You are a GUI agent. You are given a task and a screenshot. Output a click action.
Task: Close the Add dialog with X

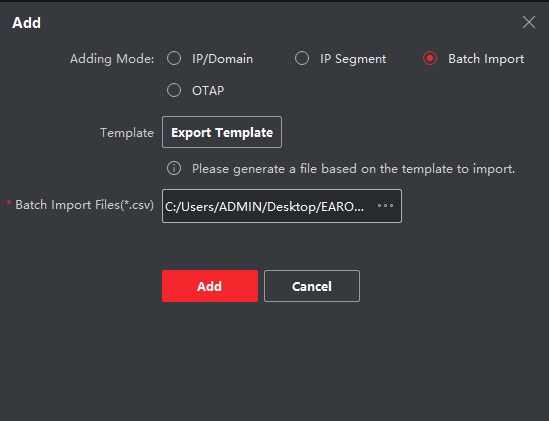pyautogui.click(x=529, y=22)
